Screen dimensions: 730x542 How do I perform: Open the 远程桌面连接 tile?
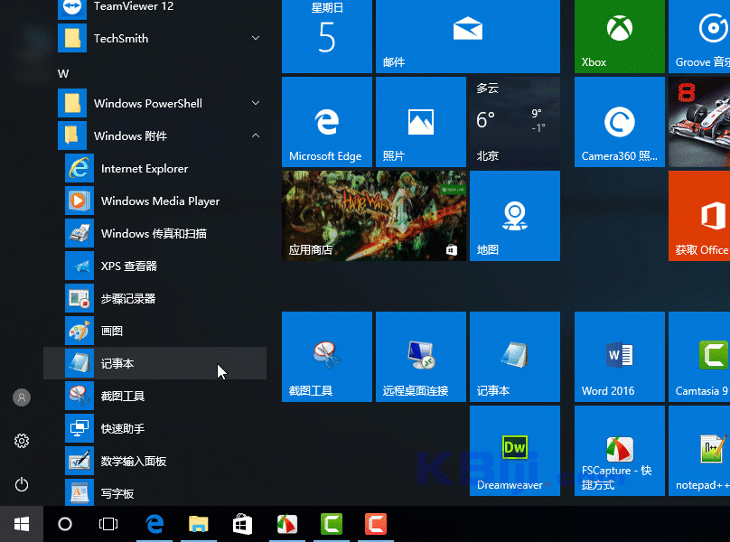(x=420, y=357)
